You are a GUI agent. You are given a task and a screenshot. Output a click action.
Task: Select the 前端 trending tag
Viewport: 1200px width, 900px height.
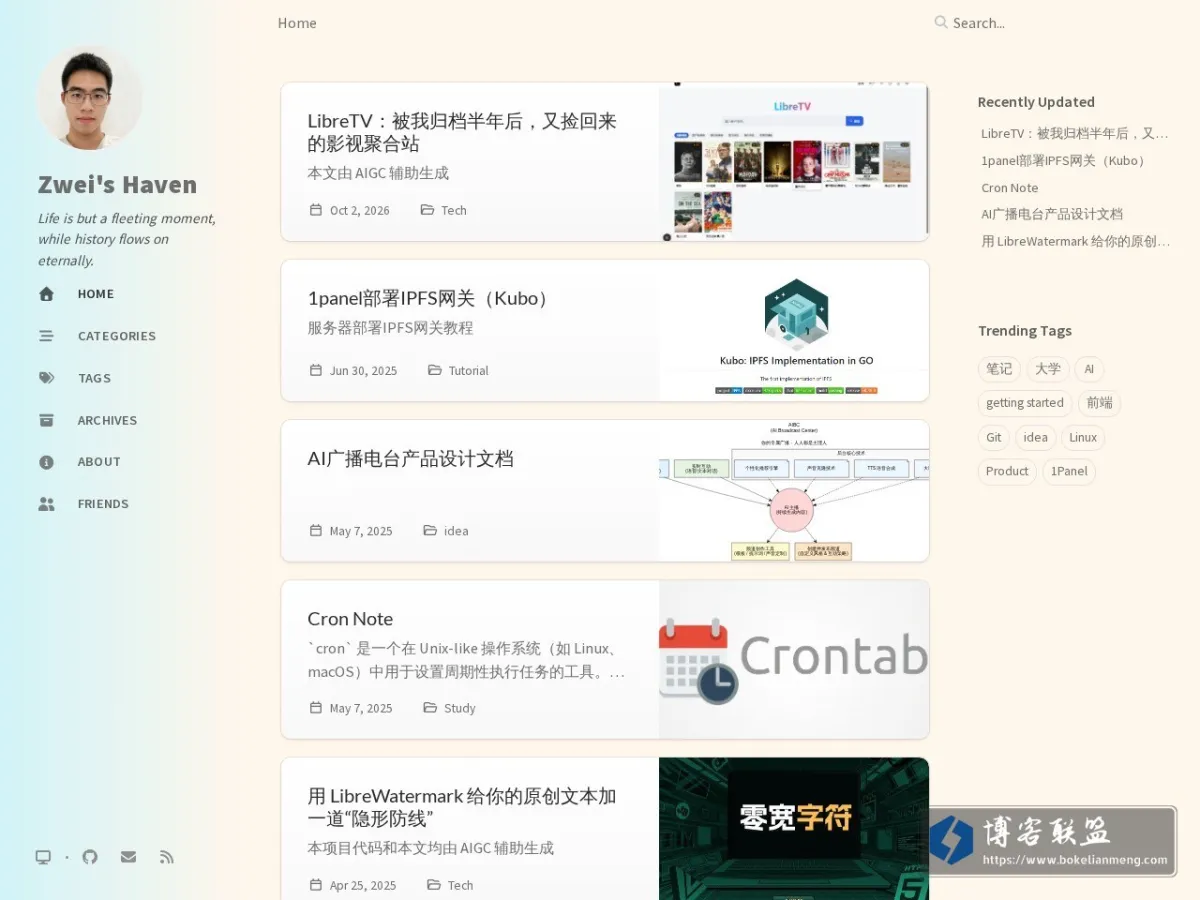point(1099,403)
